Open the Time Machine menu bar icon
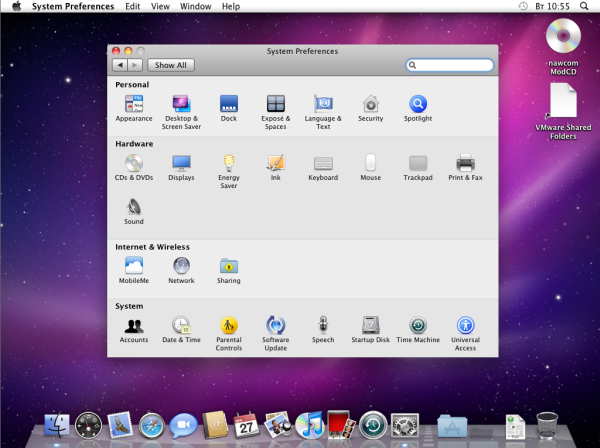This screenshot has height=448, width=600. coord(523,6)
